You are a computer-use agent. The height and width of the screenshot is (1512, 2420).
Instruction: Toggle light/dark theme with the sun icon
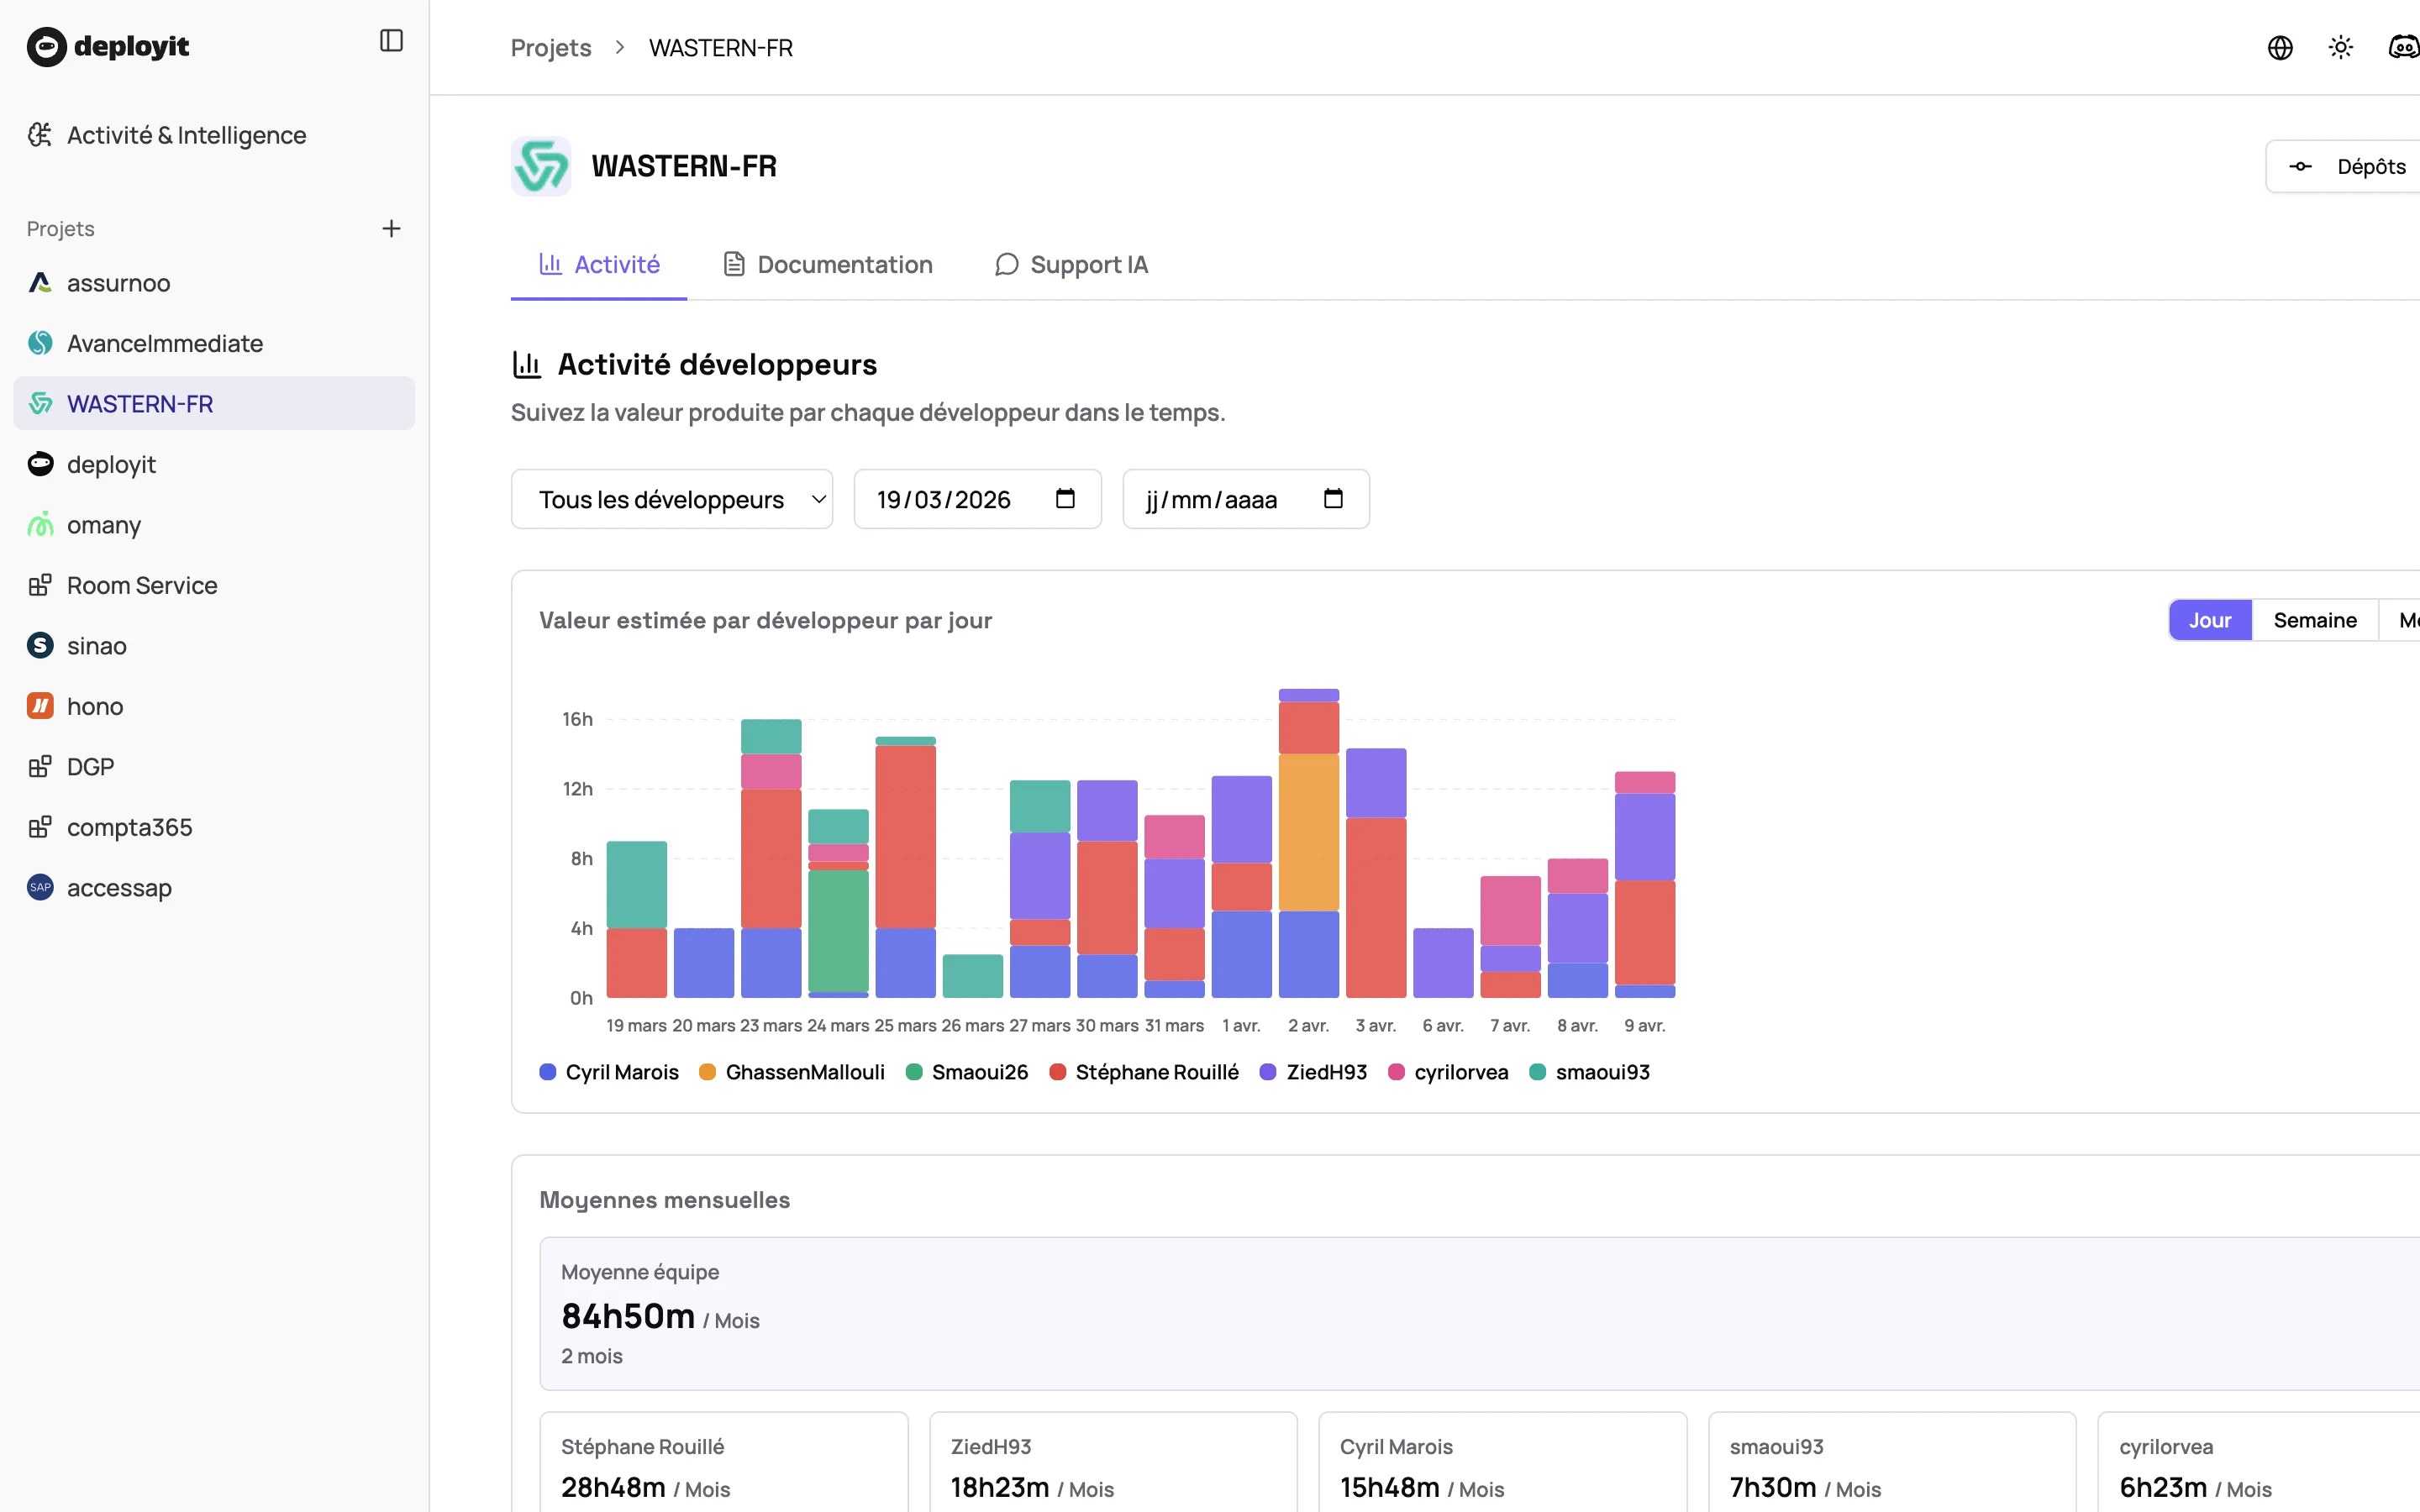click(x=2341, y=47)
